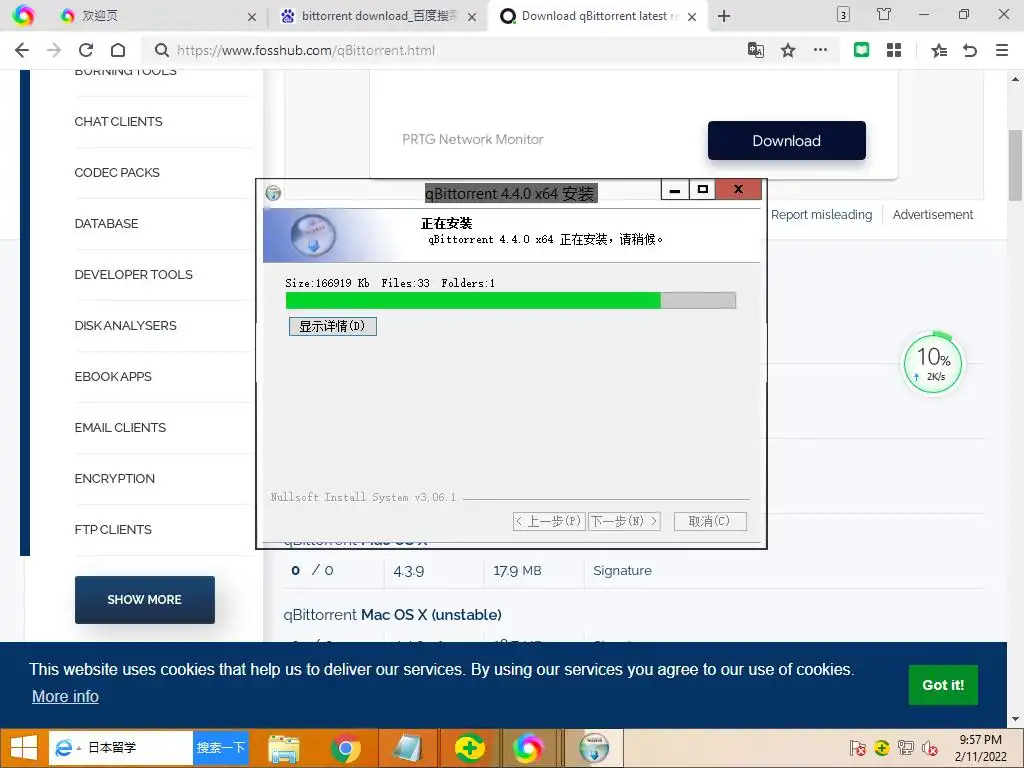
Task: Open the hamburger main menu
Action: pos(1002,50)
